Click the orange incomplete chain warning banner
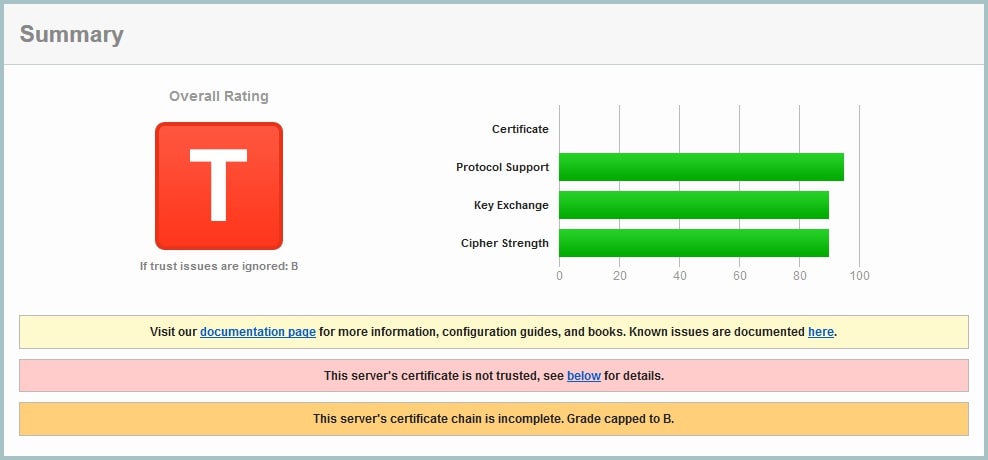988x460 pixels. pyautogui.click(x=493, y=419)
